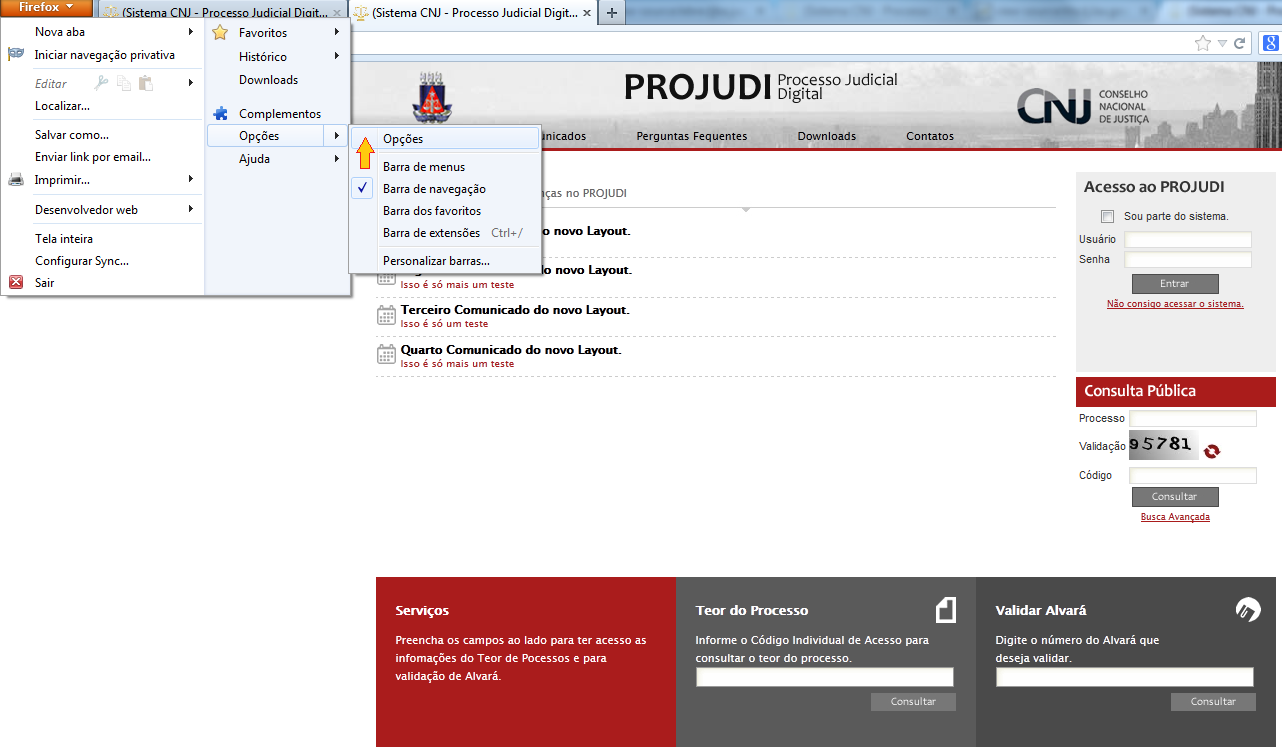Click the red Sair exit icon
Image resolution: width=1282 pixels, height=750 pixels.
[16, 282]
